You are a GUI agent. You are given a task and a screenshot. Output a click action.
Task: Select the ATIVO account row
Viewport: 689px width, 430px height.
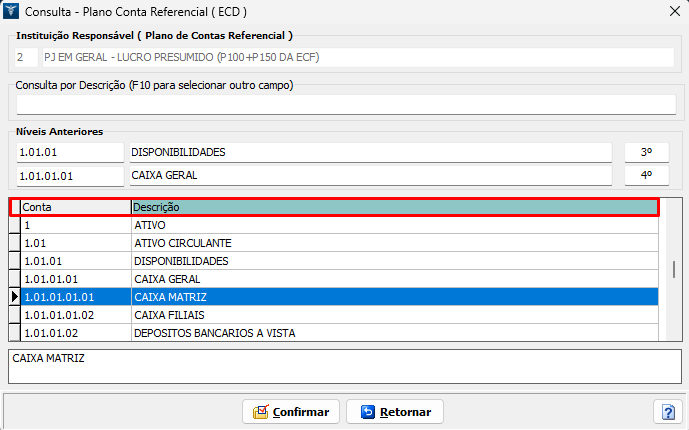(x=394, y=225)
